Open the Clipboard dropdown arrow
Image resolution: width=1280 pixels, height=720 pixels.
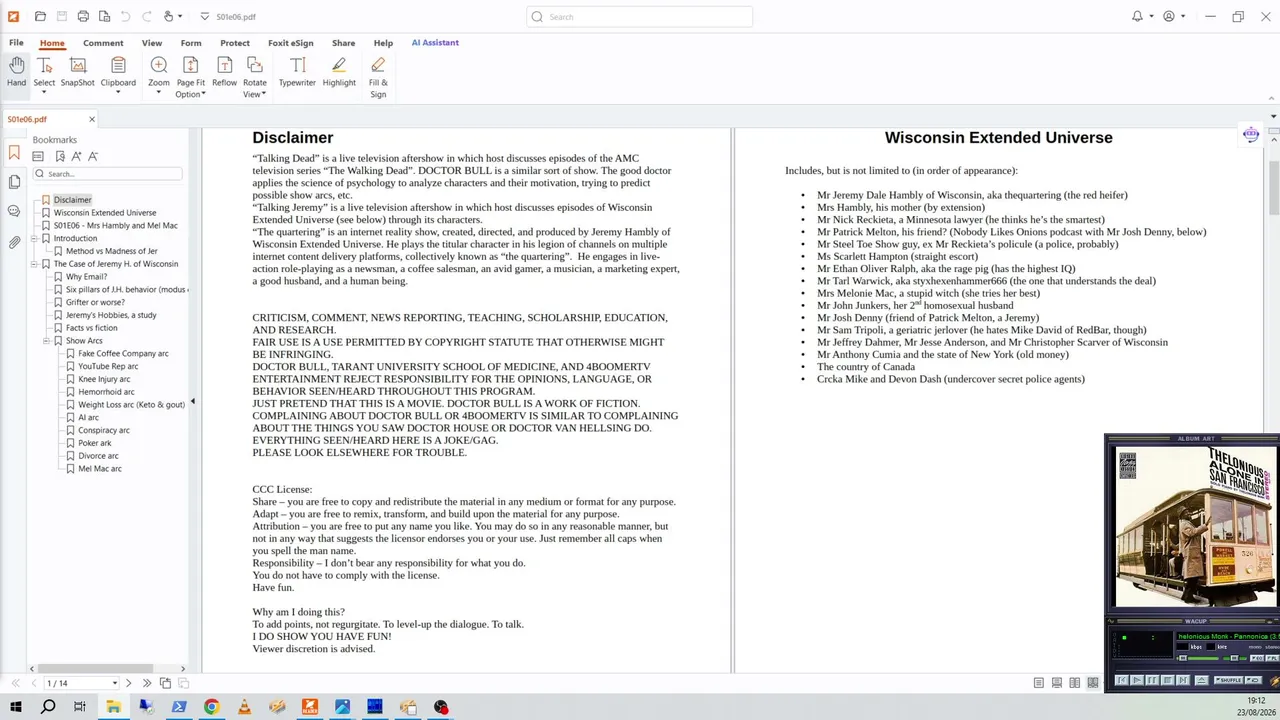pos(118,93)
